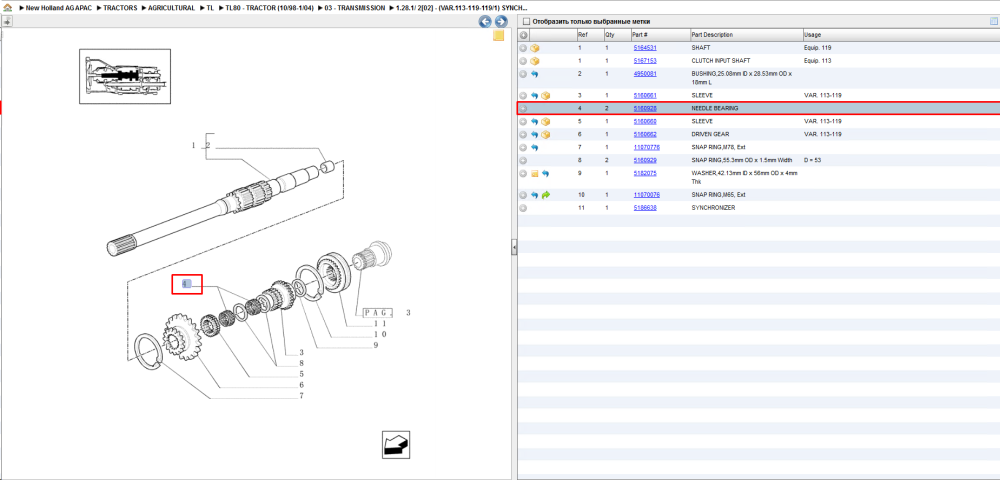Click the column layout icon at table top-right

pos(993,22)
